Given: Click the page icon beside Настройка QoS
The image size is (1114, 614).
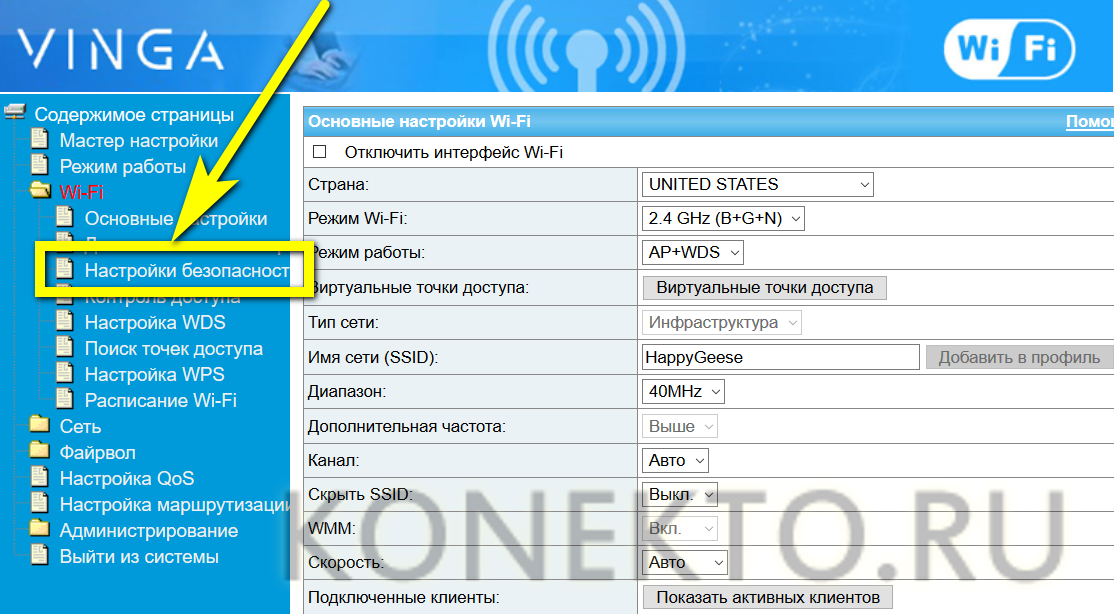Looking at the screenshot, I should pos(39,477).
